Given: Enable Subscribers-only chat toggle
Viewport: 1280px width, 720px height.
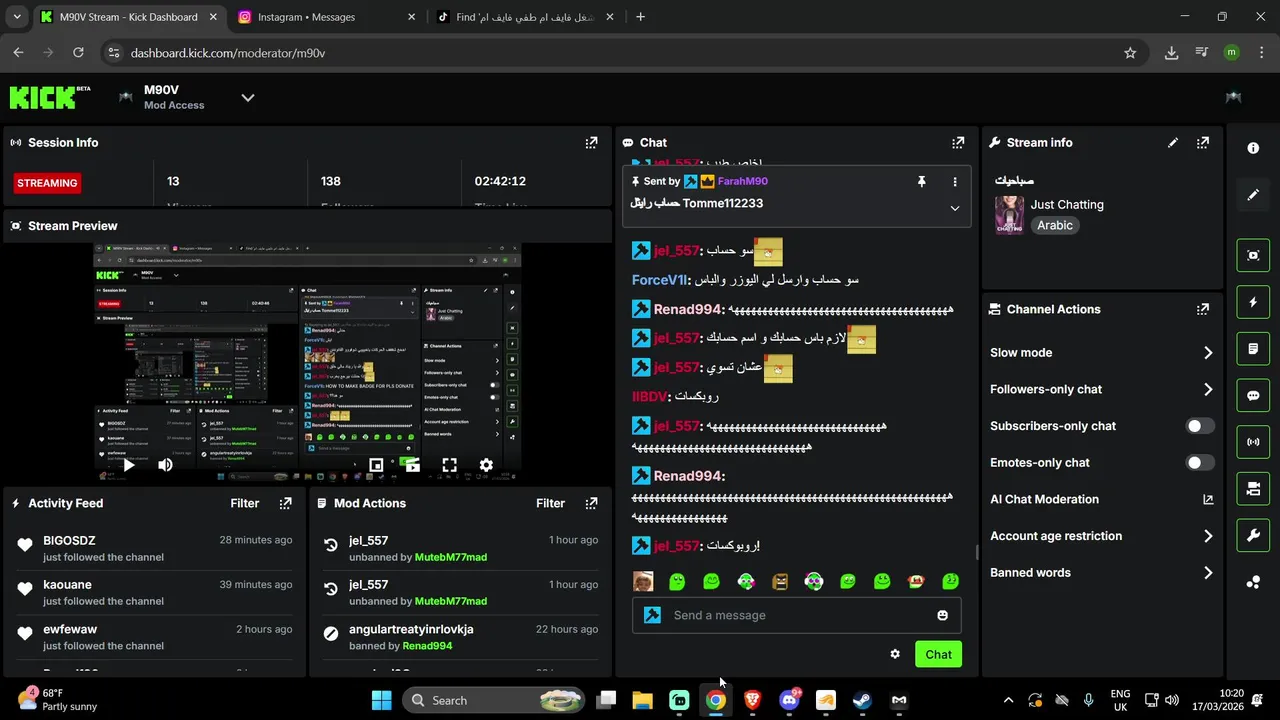Looking at the screenshot, I should [1200, 426].
